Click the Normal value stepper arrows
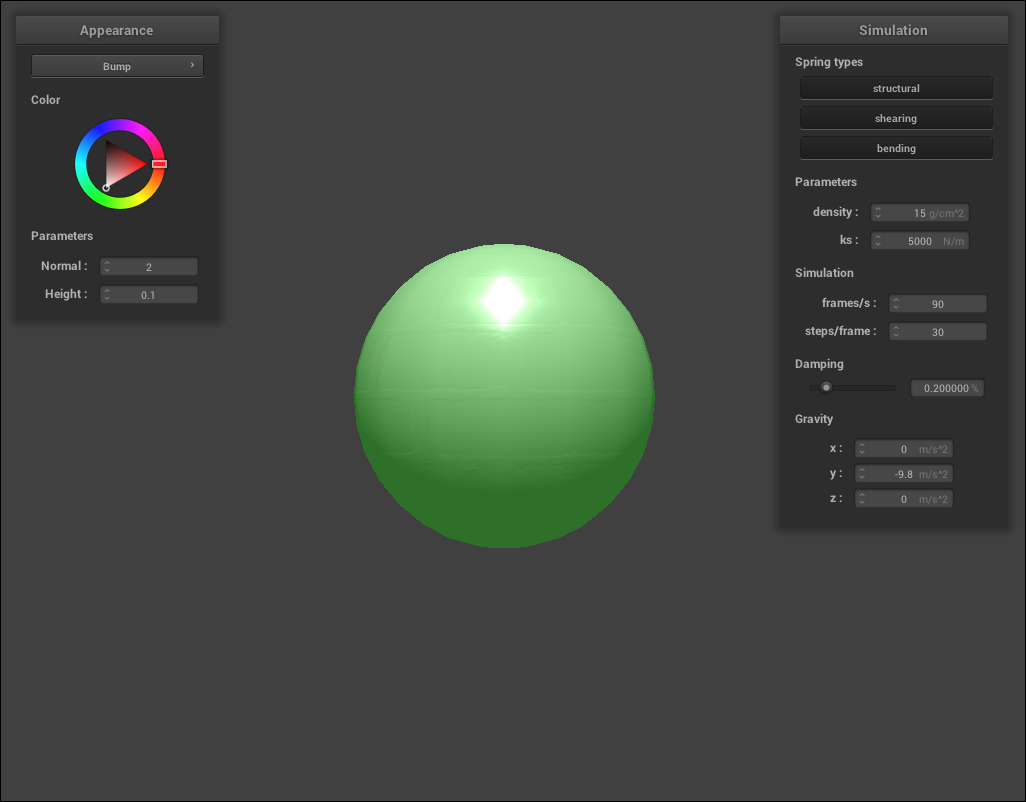Screen dimensions: 1026x802 point(107,267)
